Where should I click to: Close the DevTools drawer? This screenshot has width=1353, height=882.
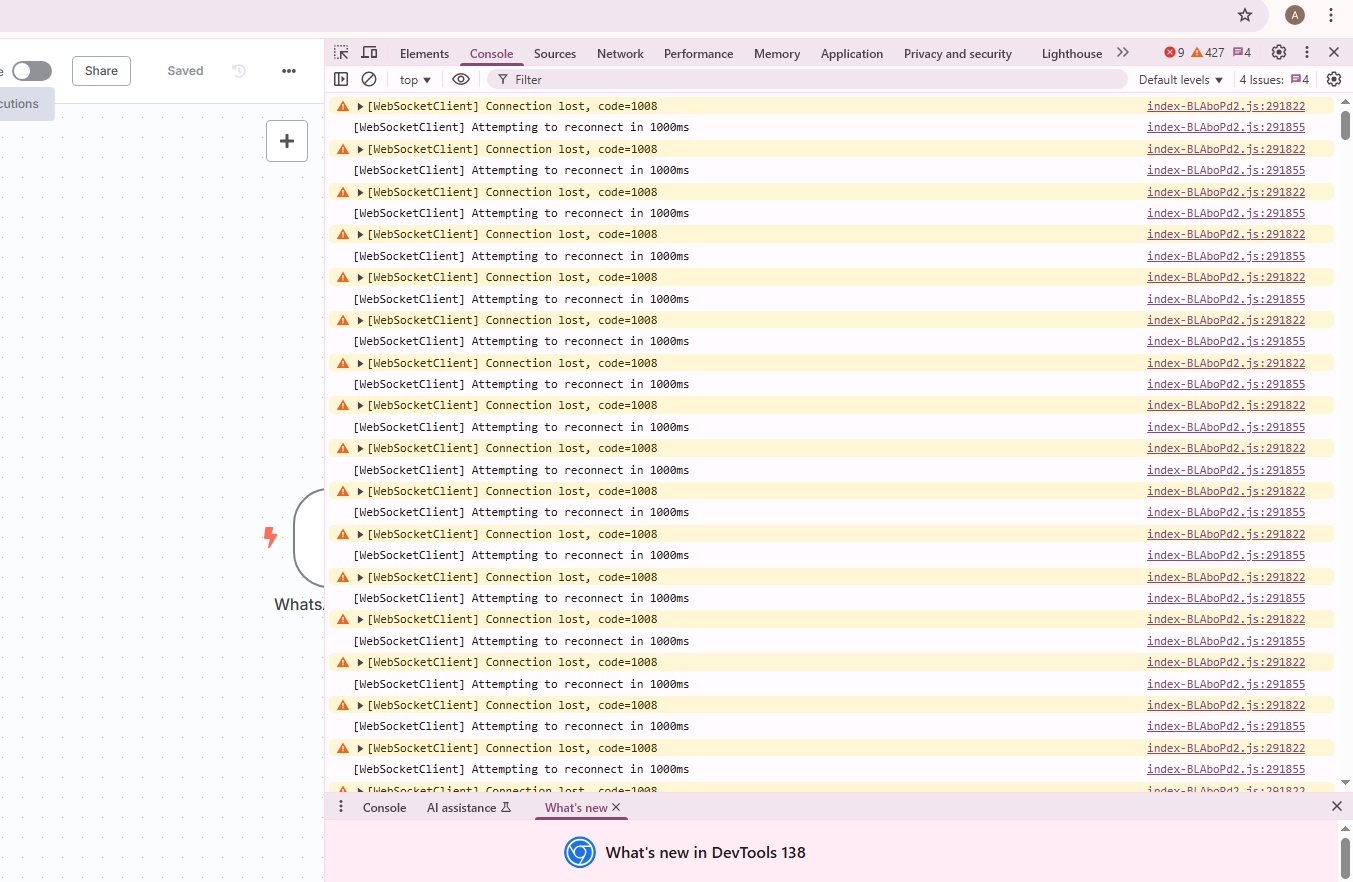(1337, 806)
